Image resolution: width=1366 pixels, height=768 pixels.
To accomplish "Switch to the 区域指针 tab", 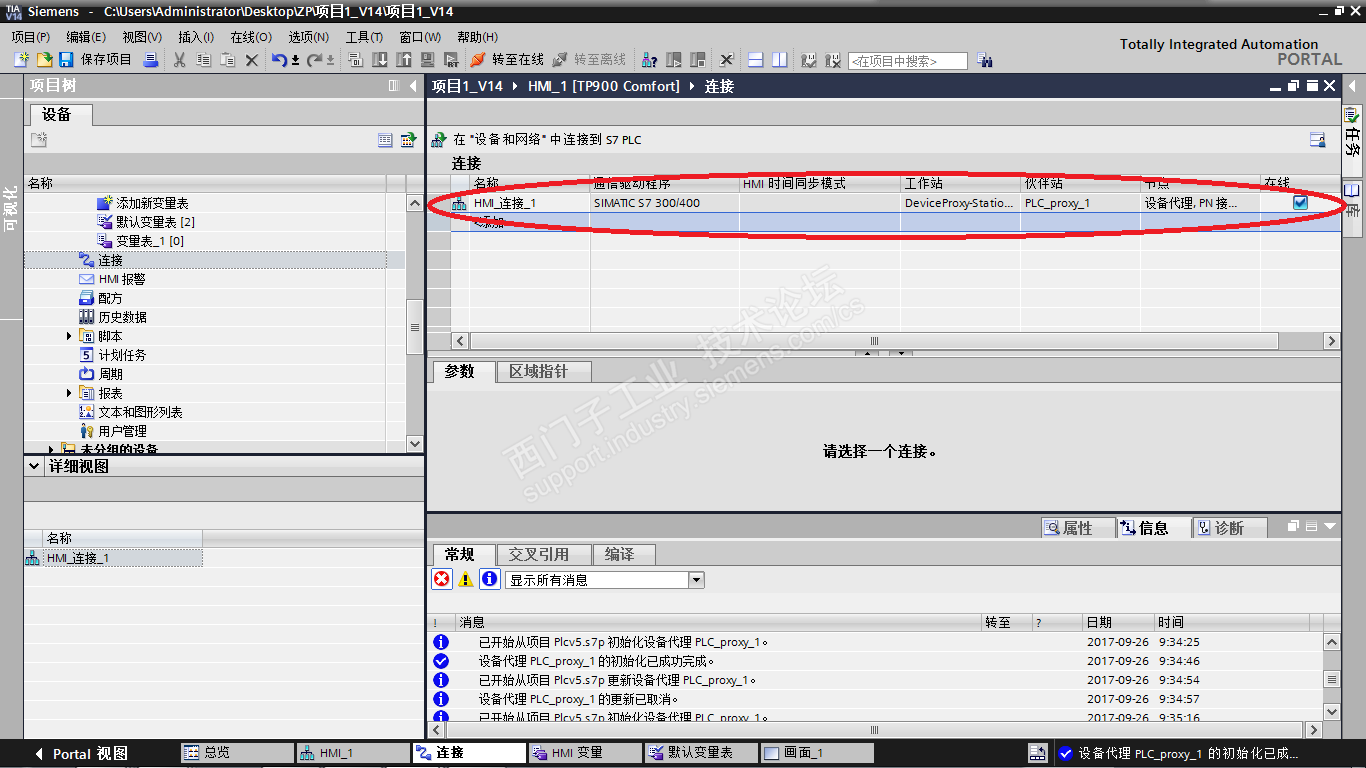I will click(544, 371).
